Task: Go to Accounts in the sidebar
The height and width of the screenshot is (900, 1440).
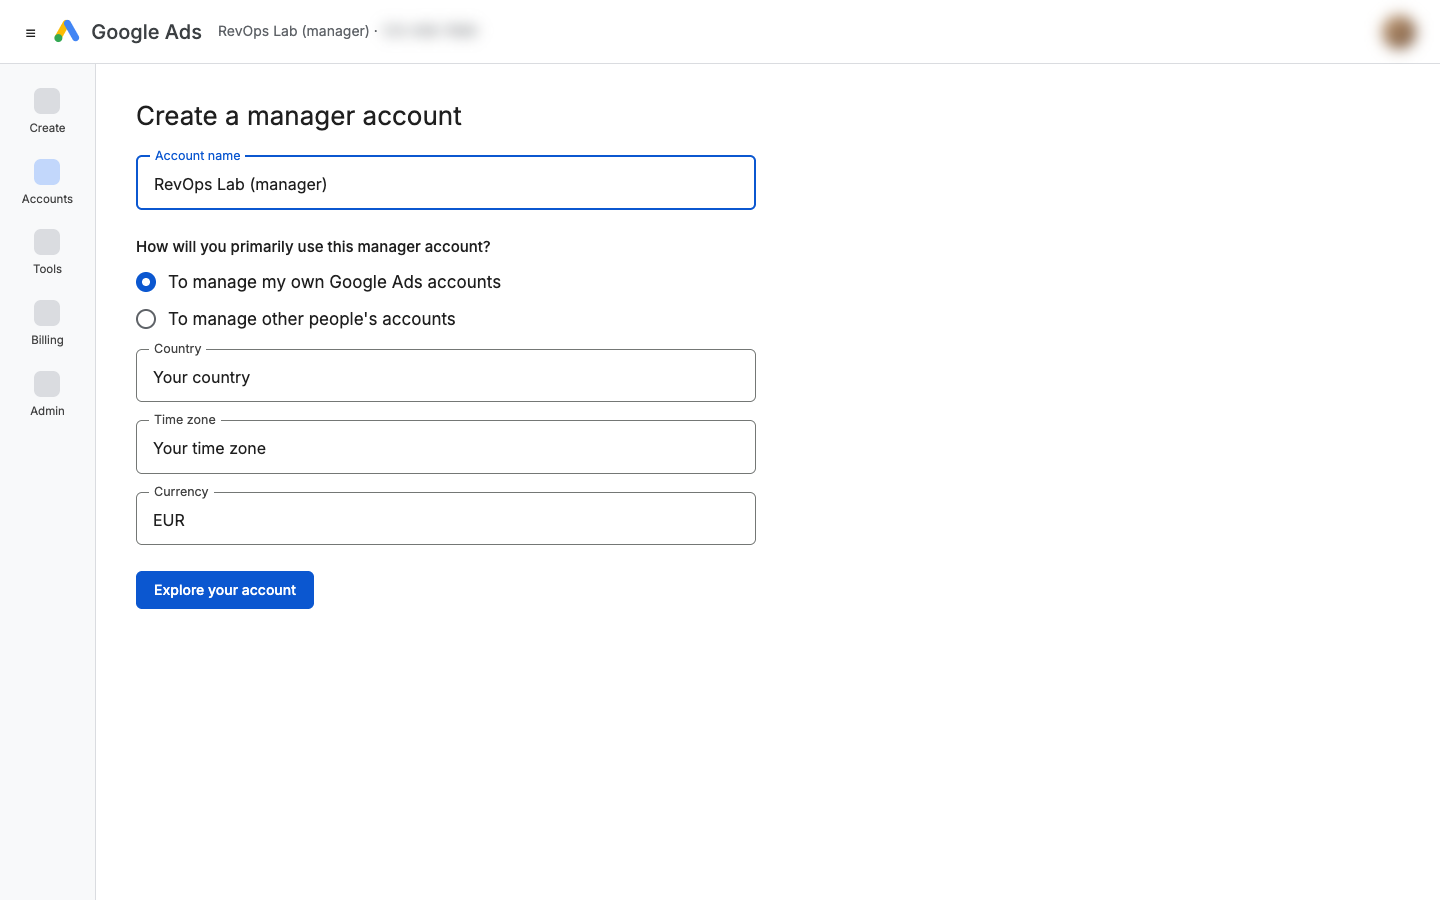Action: click(47, 182)
